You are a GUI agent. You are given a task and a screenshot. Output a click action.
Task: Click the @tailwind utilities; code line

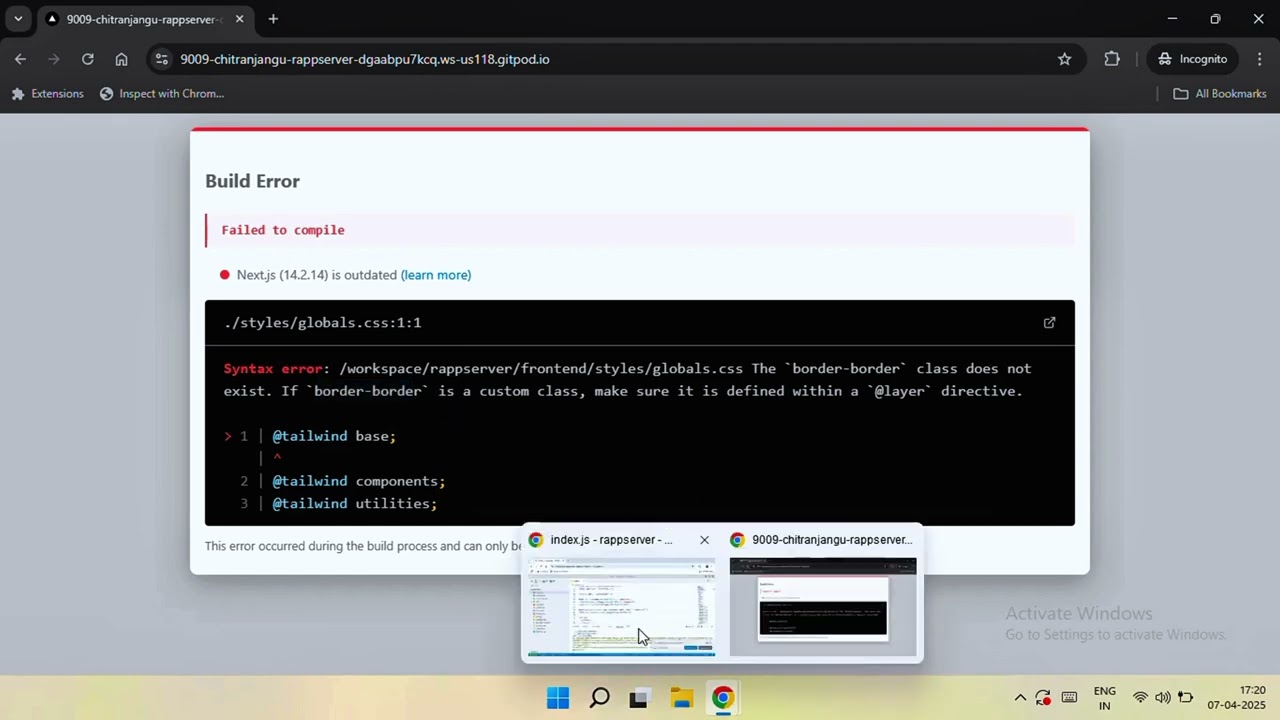[x=354, y=504]
